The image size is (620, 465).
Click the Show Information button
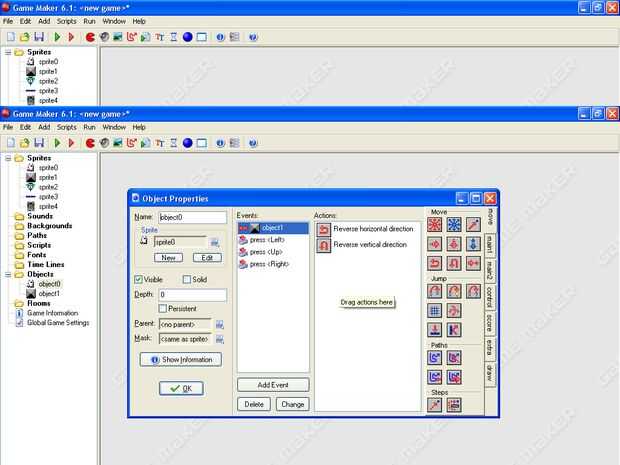181,359
